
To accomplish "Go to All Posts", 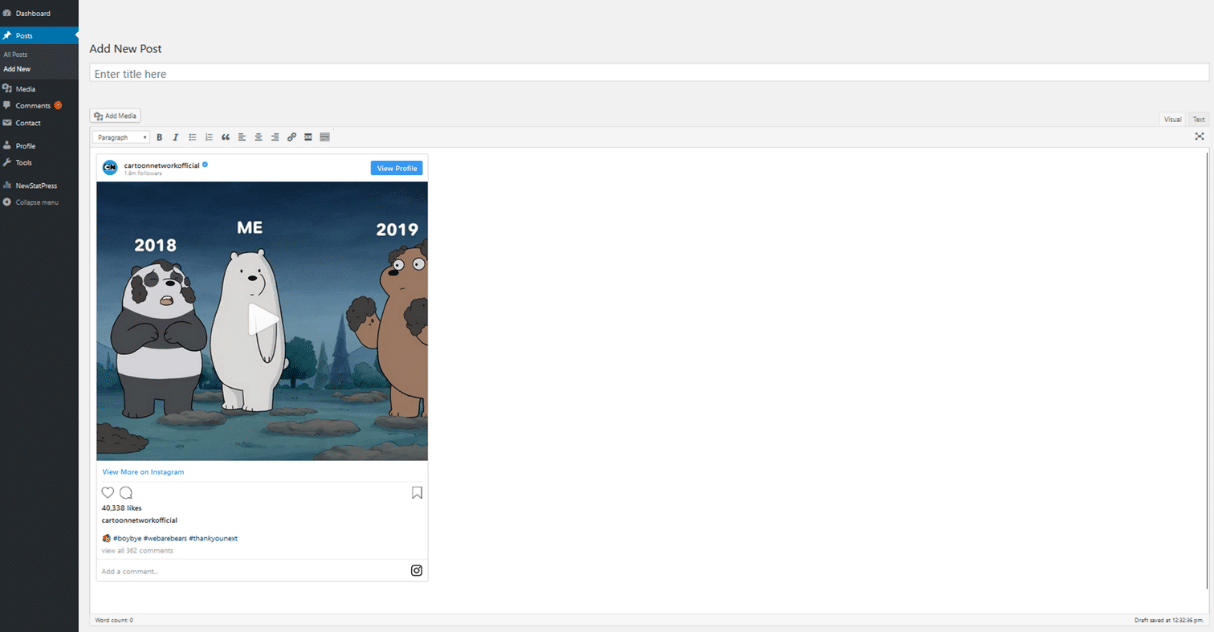I will tap(15, 54).
